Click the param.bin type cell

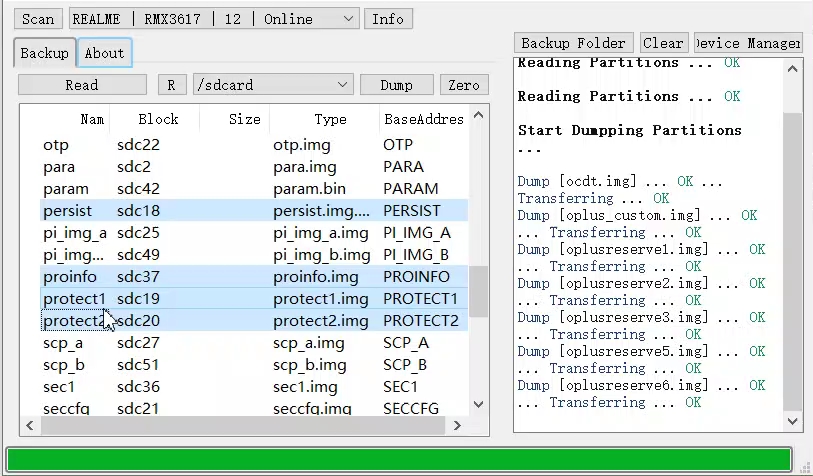(310, 189)
